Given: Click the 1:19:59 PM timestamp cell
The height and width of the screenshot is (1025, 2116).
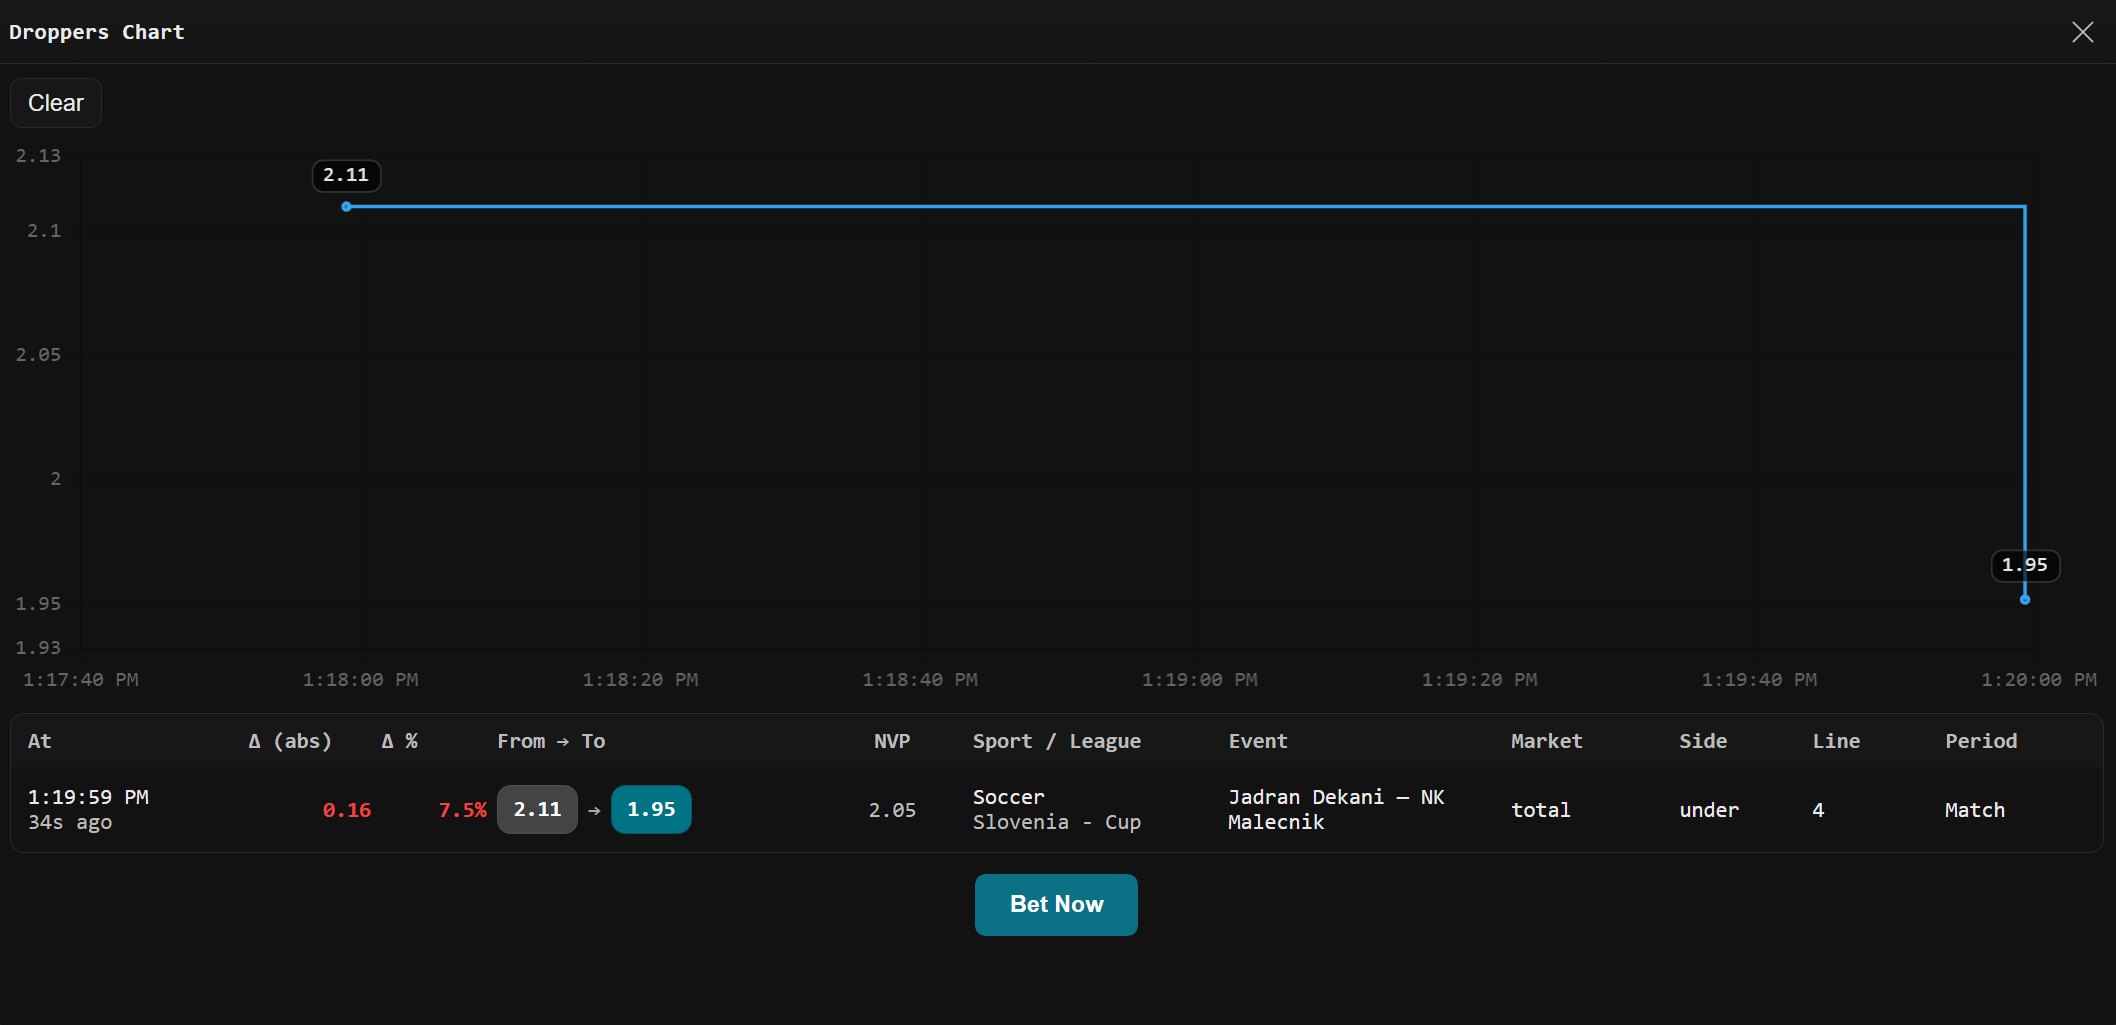Looking at the screenshot, I should tap(88, 797).
